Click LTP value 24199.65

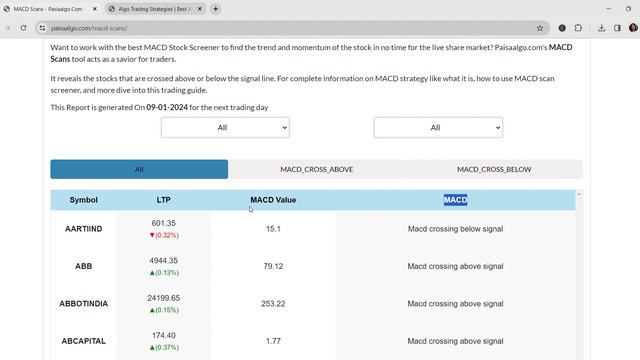(164, 298)
